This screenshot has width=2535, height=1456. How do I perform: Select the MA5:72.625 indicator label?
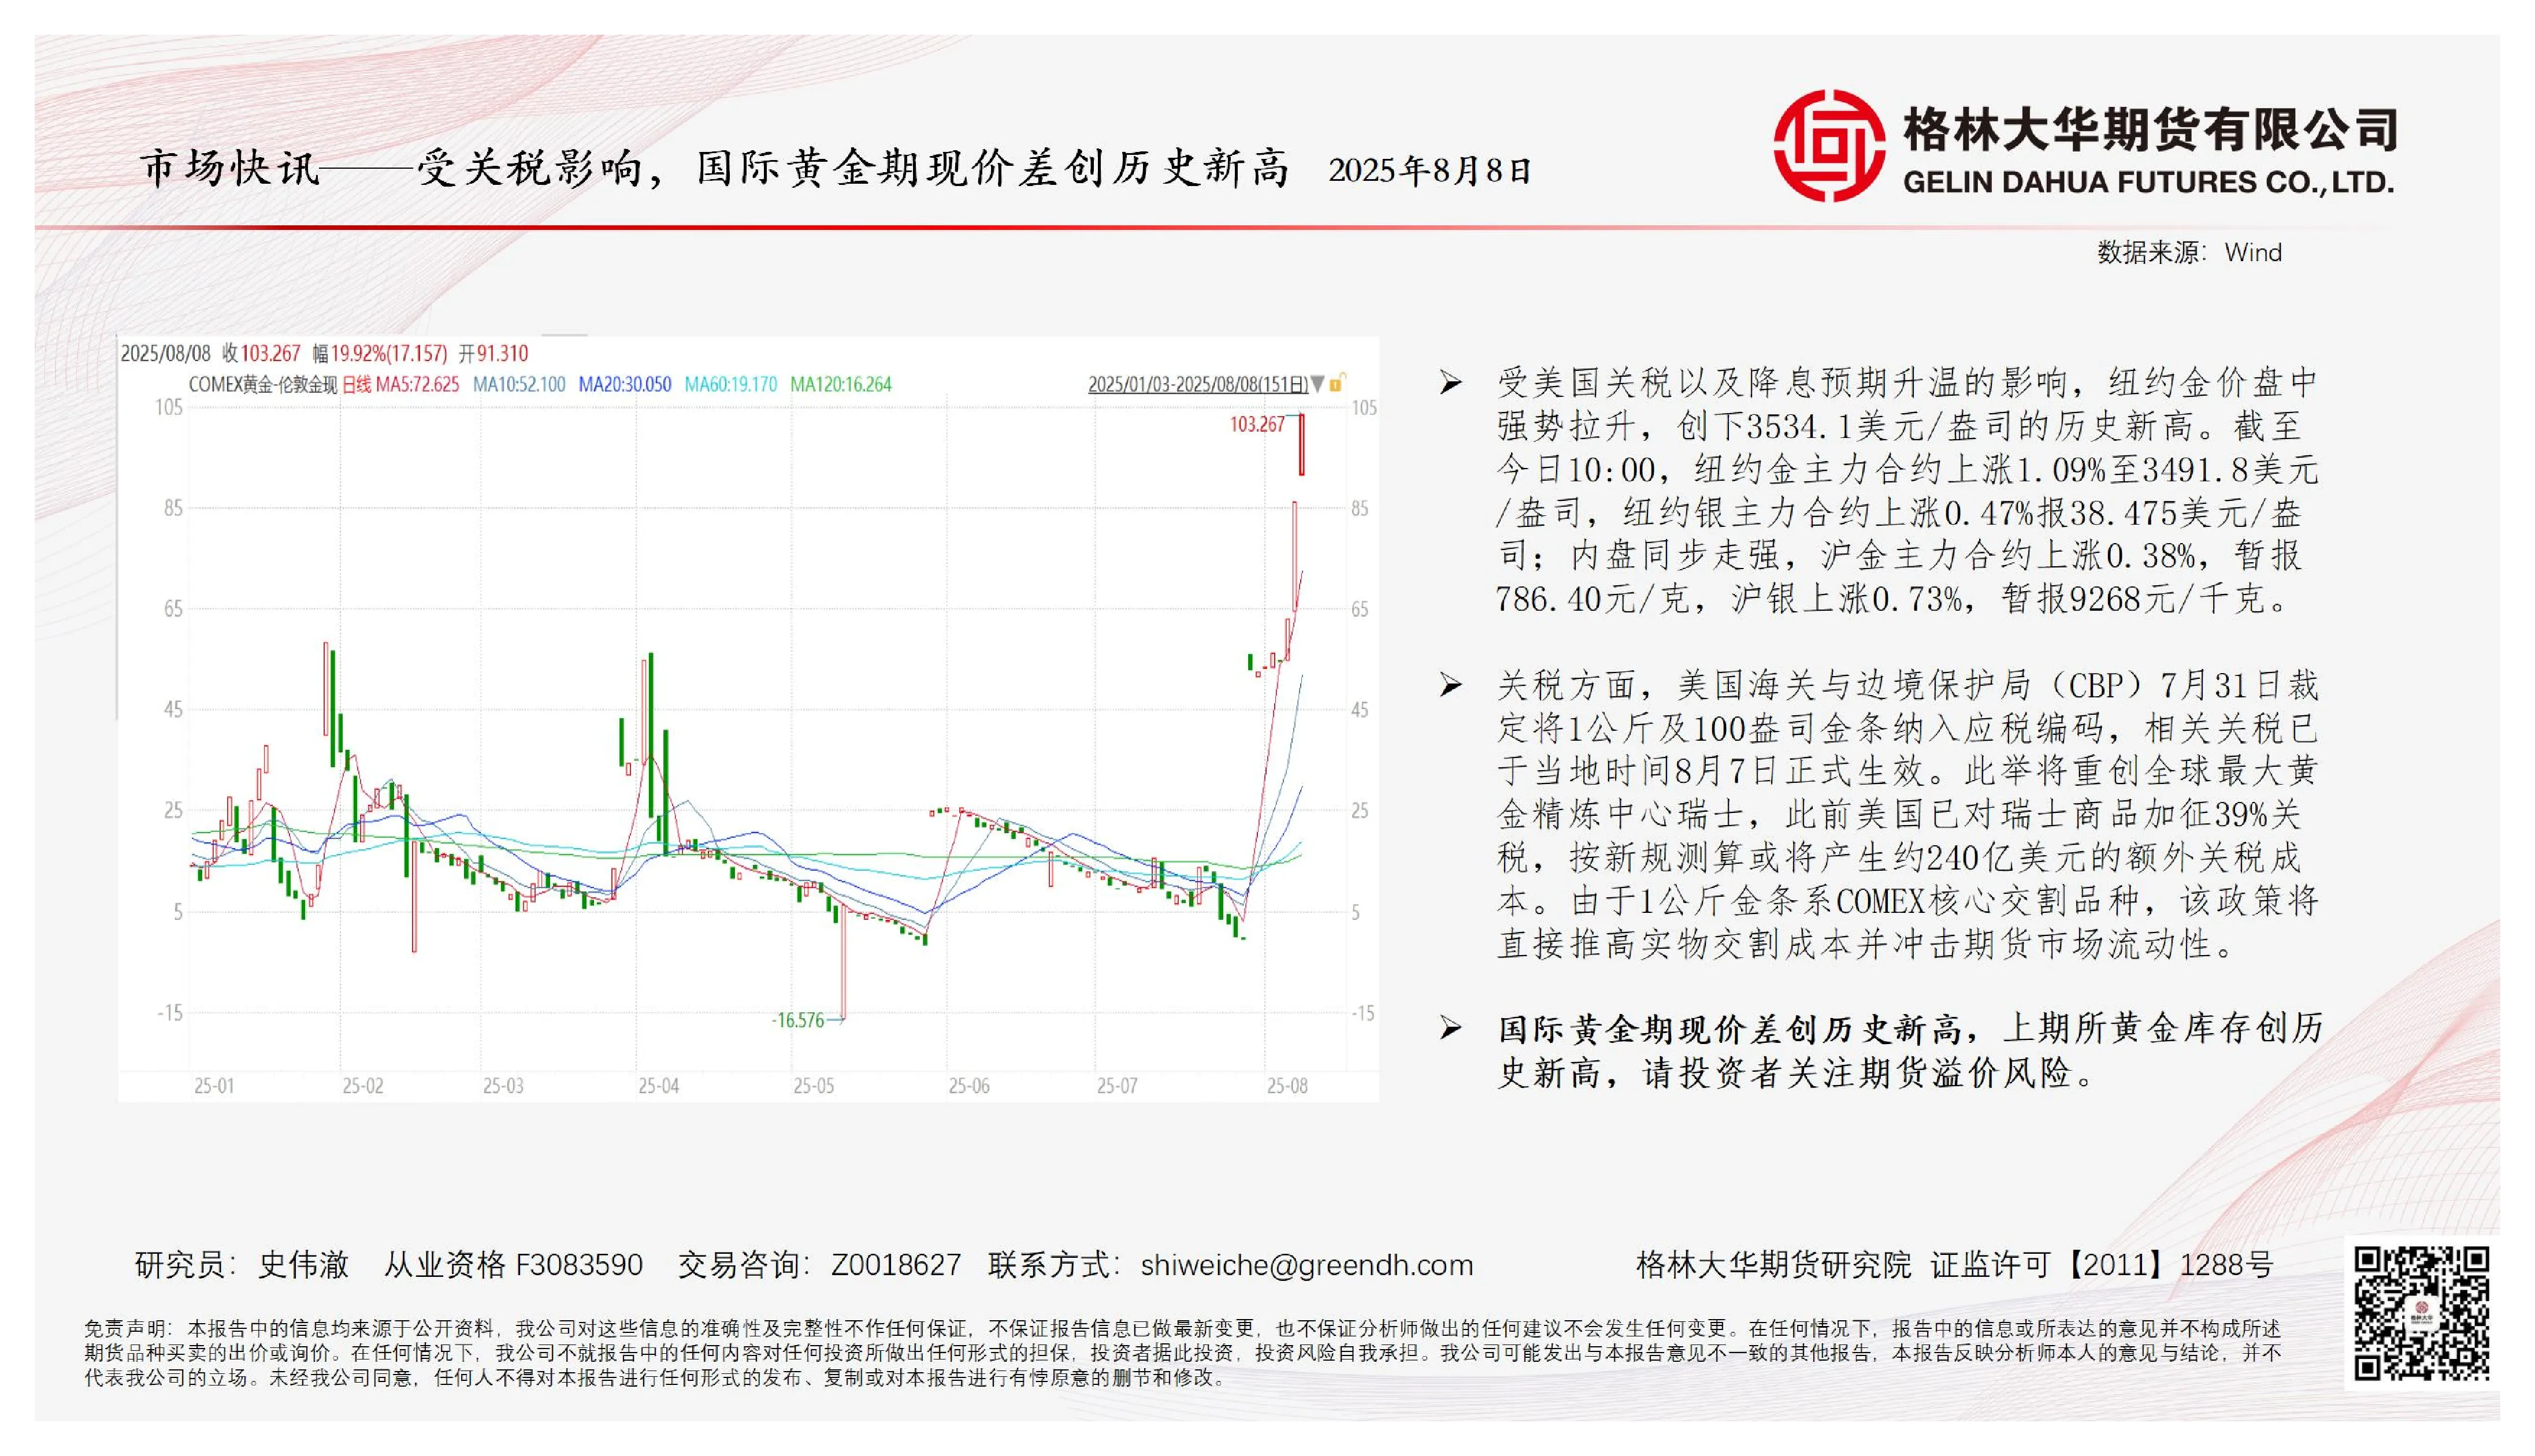[417, 384]
